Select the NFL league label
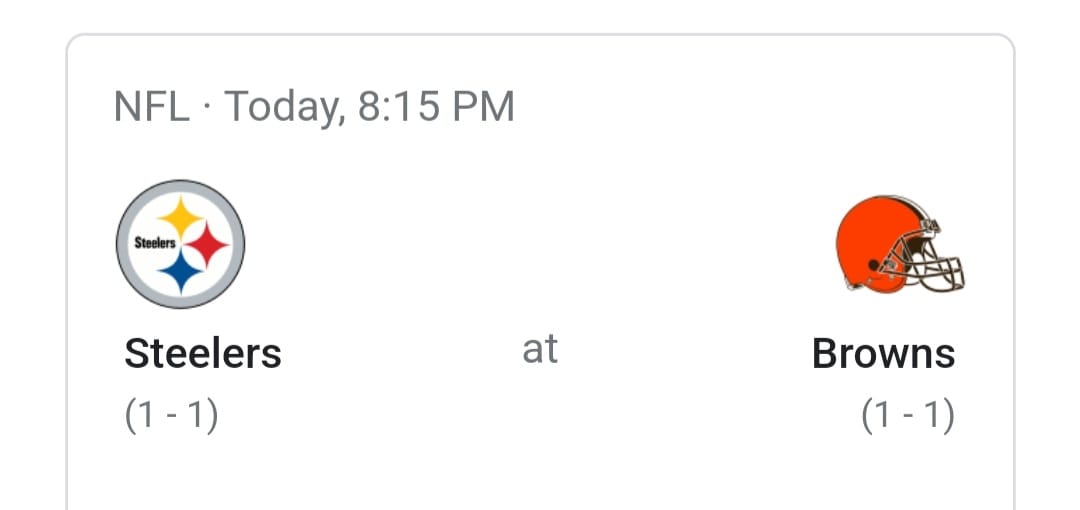1080x510 pixels. (151, 106)
